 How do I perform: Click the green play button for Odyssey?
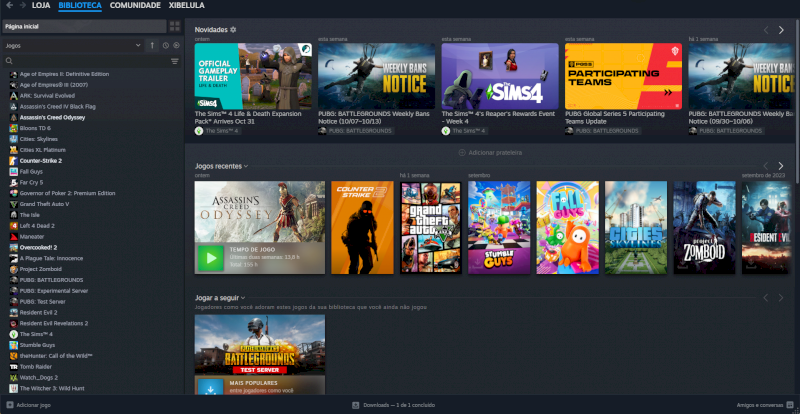[211, 258]
